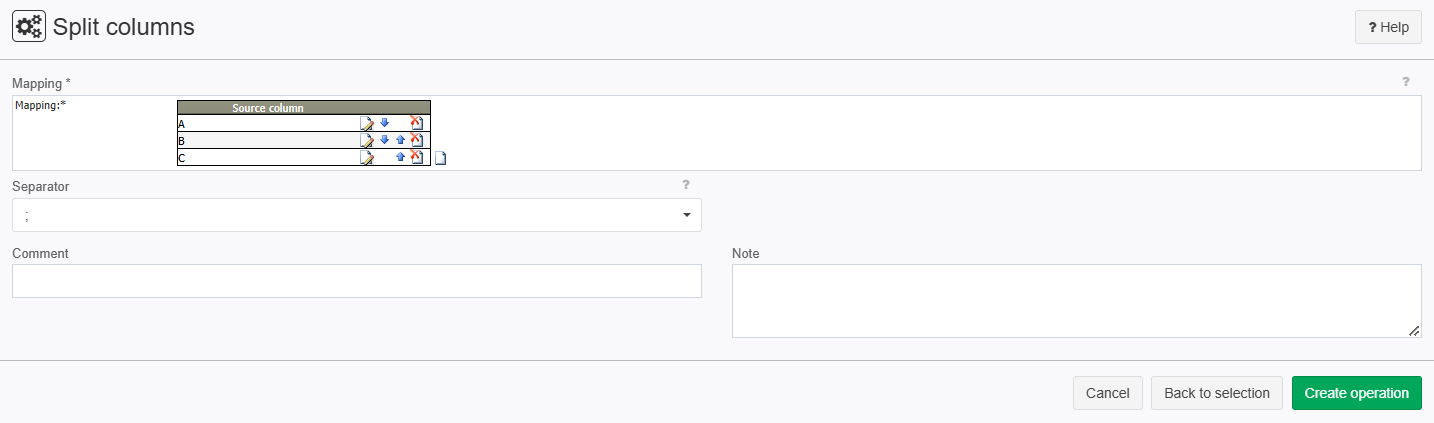Focus the Comment input field
The image size is (1434, 423).
[x=357, y=281]
